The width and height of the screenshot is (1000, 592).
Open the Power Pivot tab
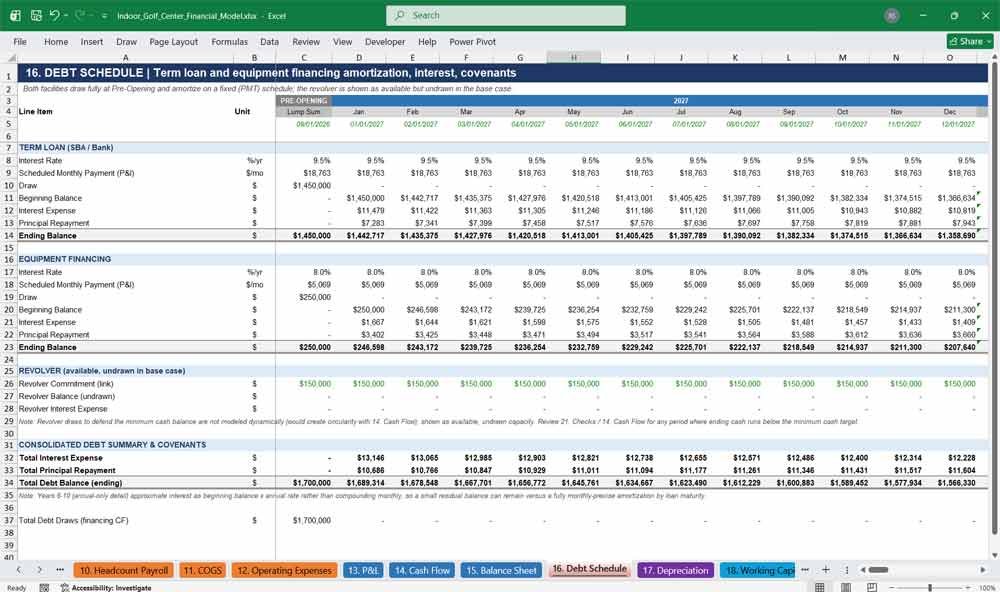pyautogui.click(x=473, y=41)
